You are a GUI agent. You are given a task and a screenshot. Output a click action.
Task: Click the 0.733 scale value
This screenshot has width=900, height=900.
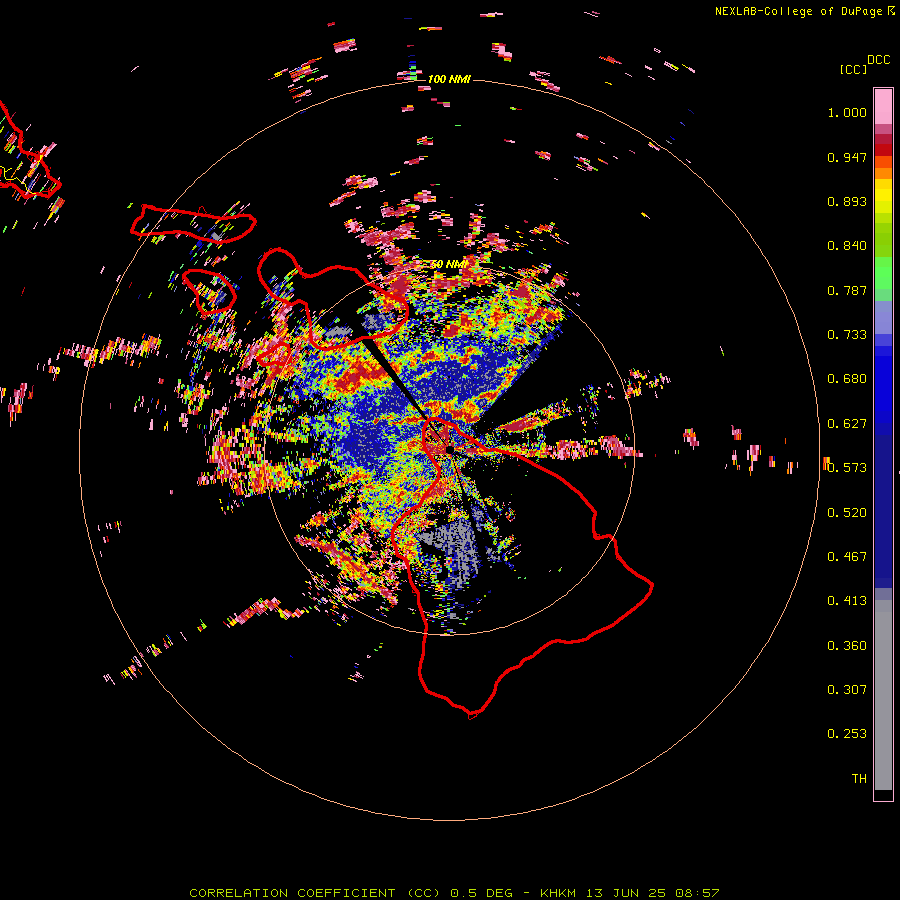(x=847, y=335)
